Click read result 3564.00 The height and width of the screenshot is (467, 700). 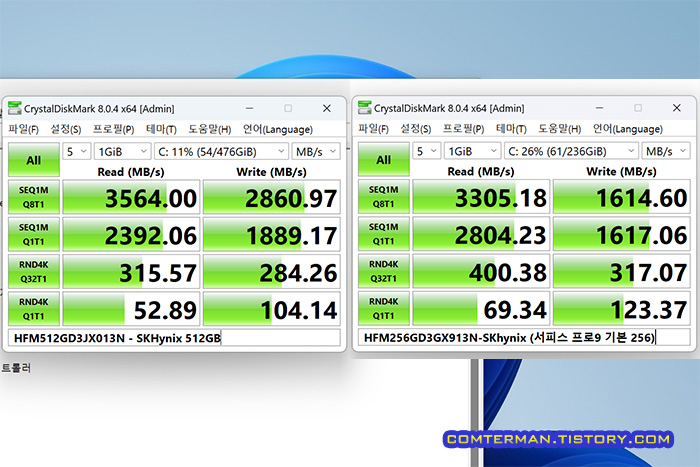131,197
